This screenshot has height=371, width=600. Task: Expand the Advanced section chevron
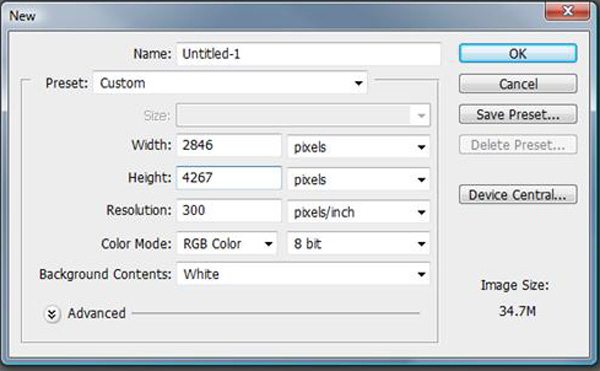click(x=52, y=314)
